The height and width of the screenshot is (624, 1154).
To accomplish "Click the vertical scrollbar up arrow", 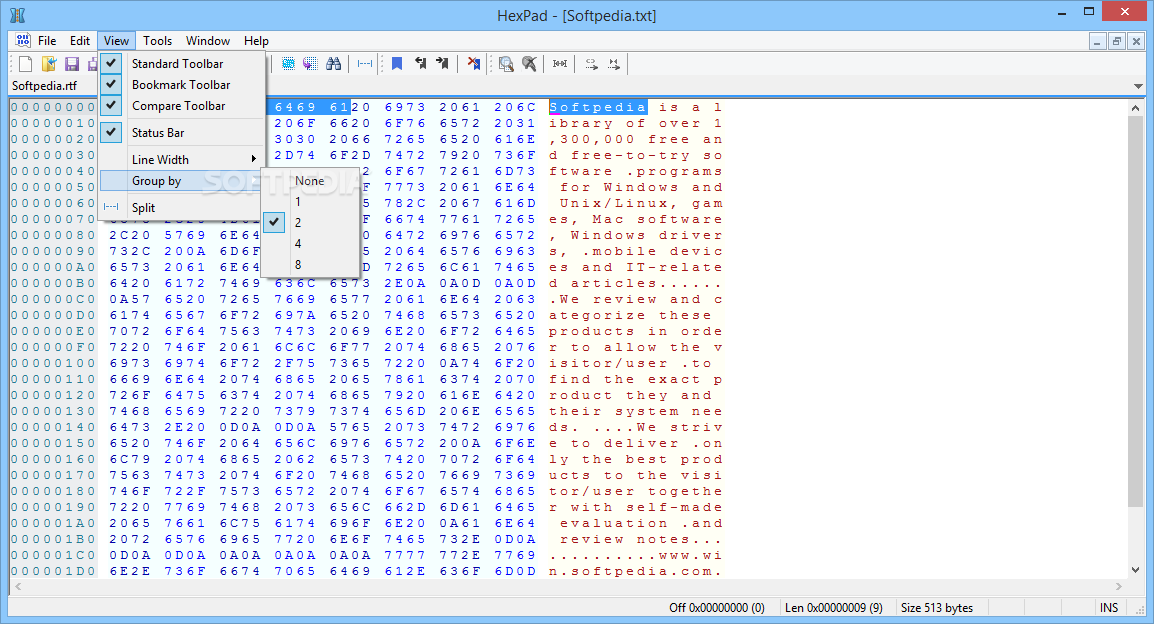I will click(x=1136, y=108).
